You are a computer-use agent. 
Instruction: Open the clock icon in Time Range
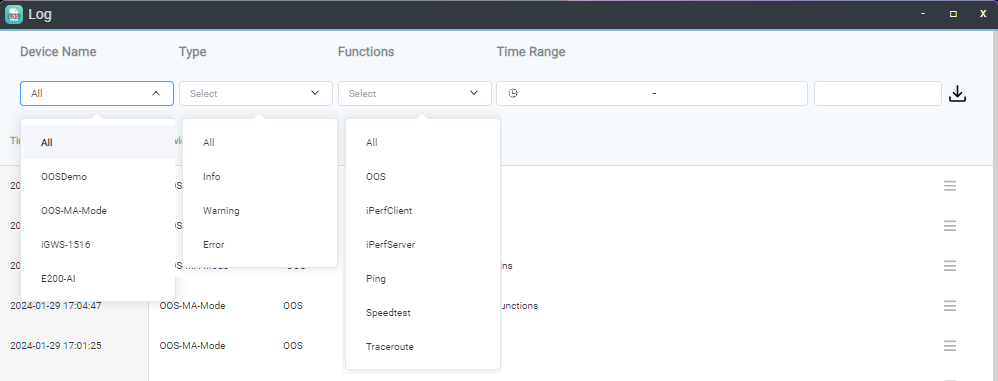tap(513, 94)
